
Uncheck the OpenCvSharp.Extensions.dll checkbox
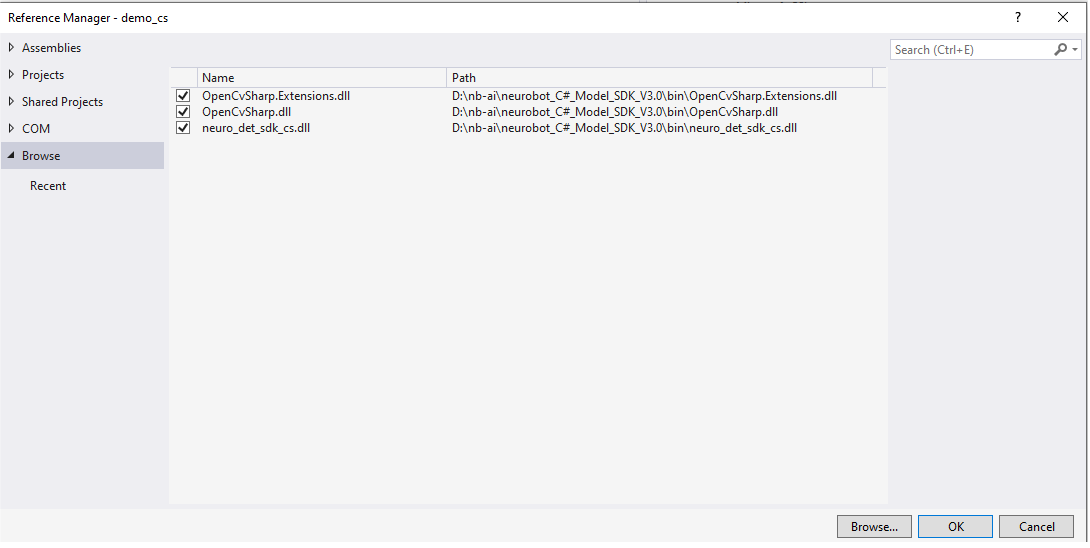click(183, 96)
